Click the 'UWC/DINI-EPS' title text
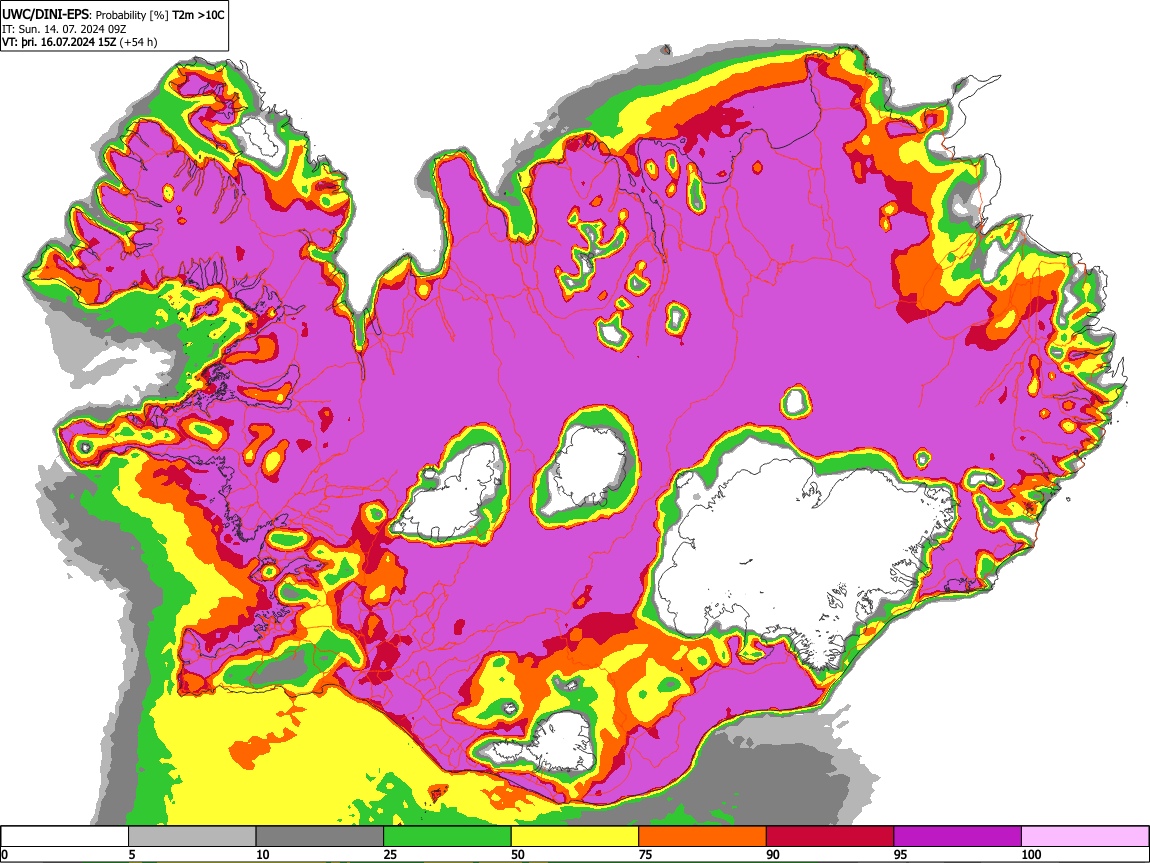The width and height of the screenshot is (1150, 863). tap(45, 15)
